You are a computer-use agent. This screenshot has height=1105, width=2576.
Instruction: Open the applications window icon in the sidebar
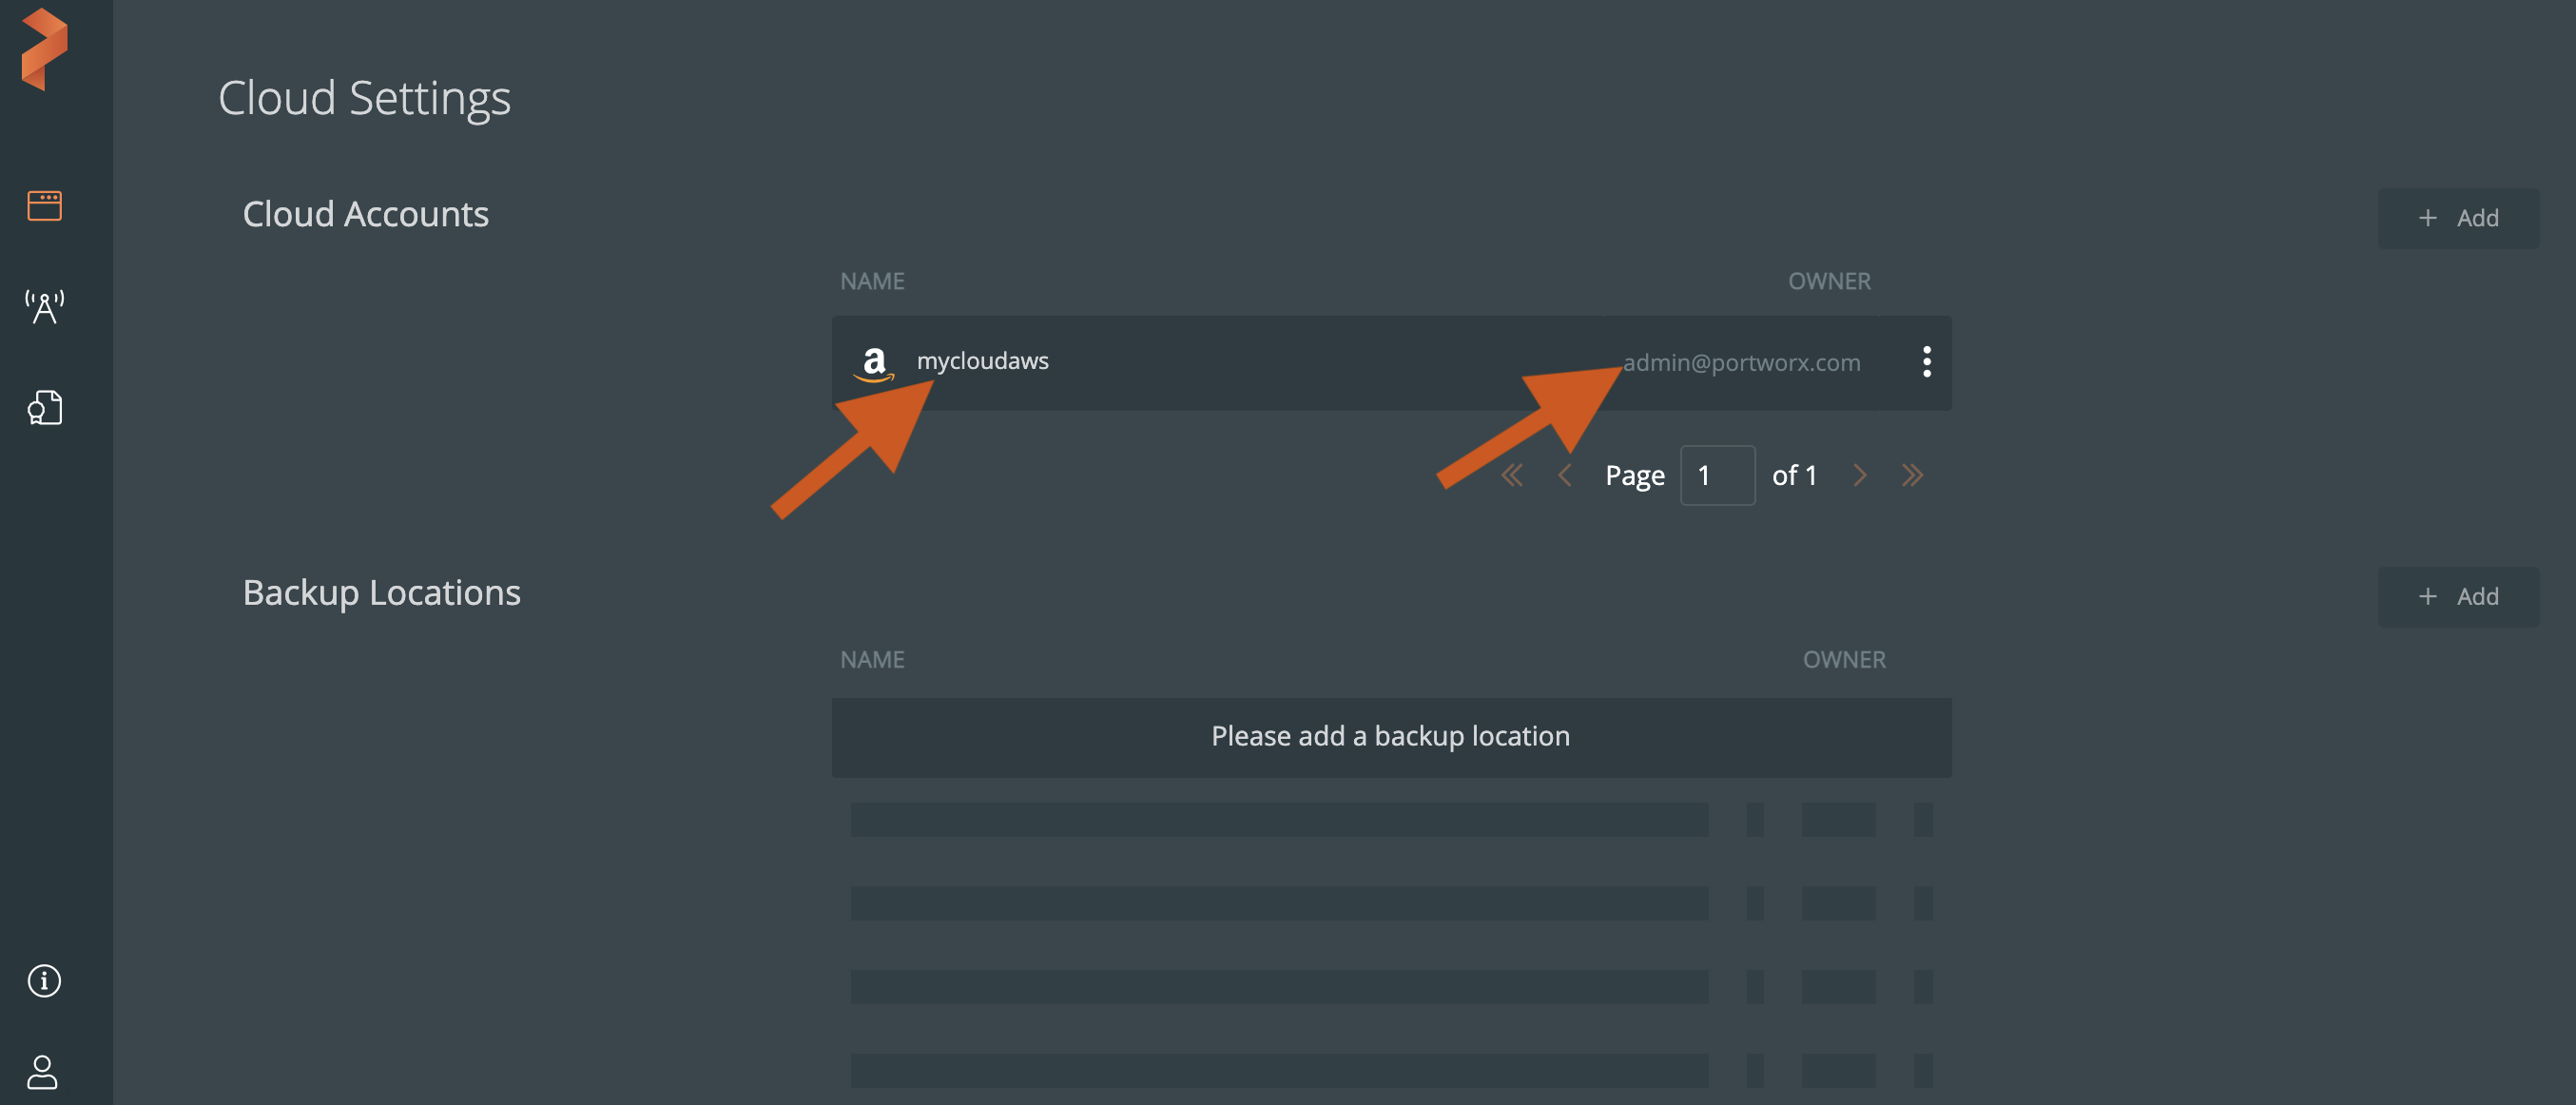point(44,205)
